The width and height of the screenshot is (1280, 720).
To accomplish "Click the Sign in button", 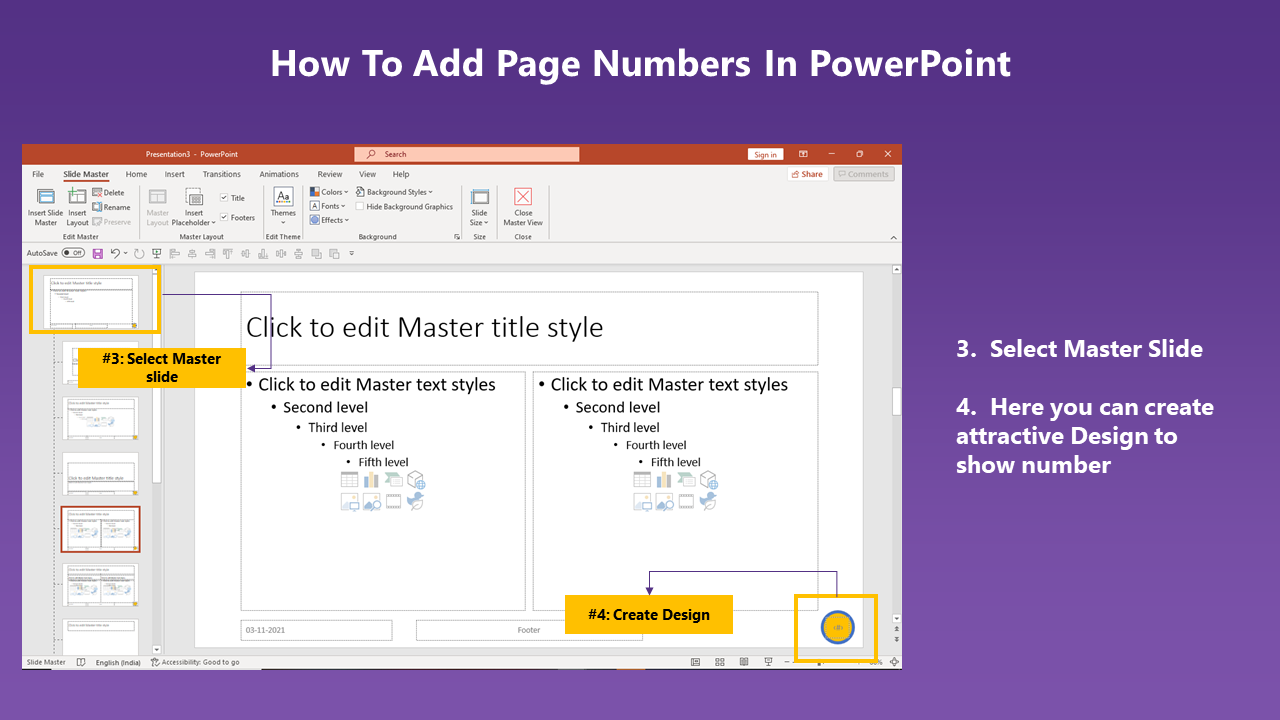I will [x=765, y=154].
